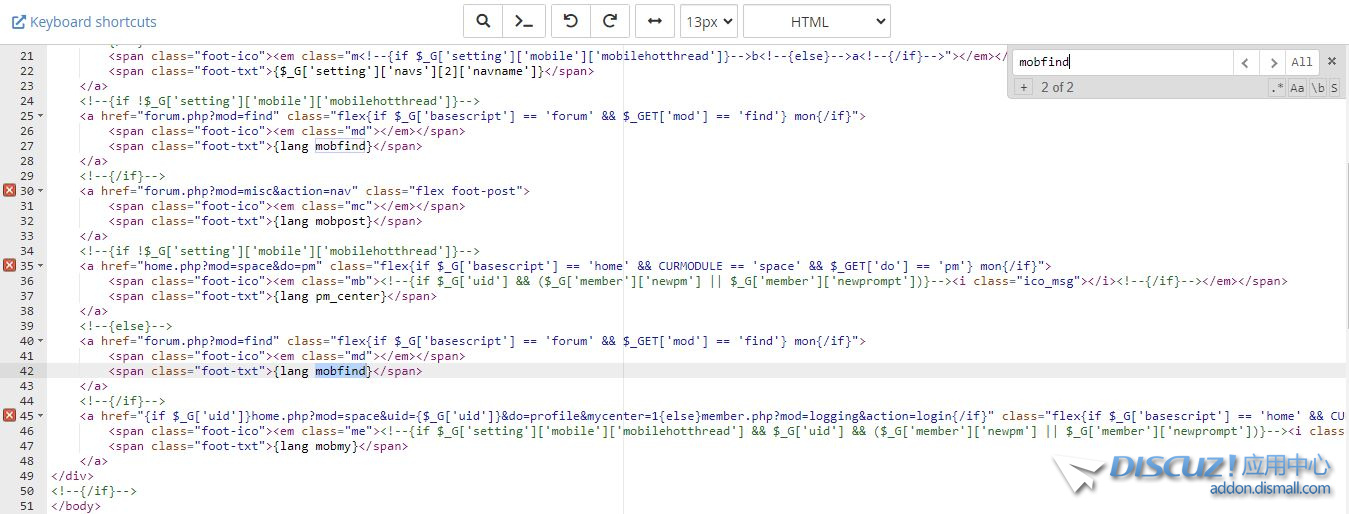Toggle case sensitive search (Aa)

[1297, 88]
